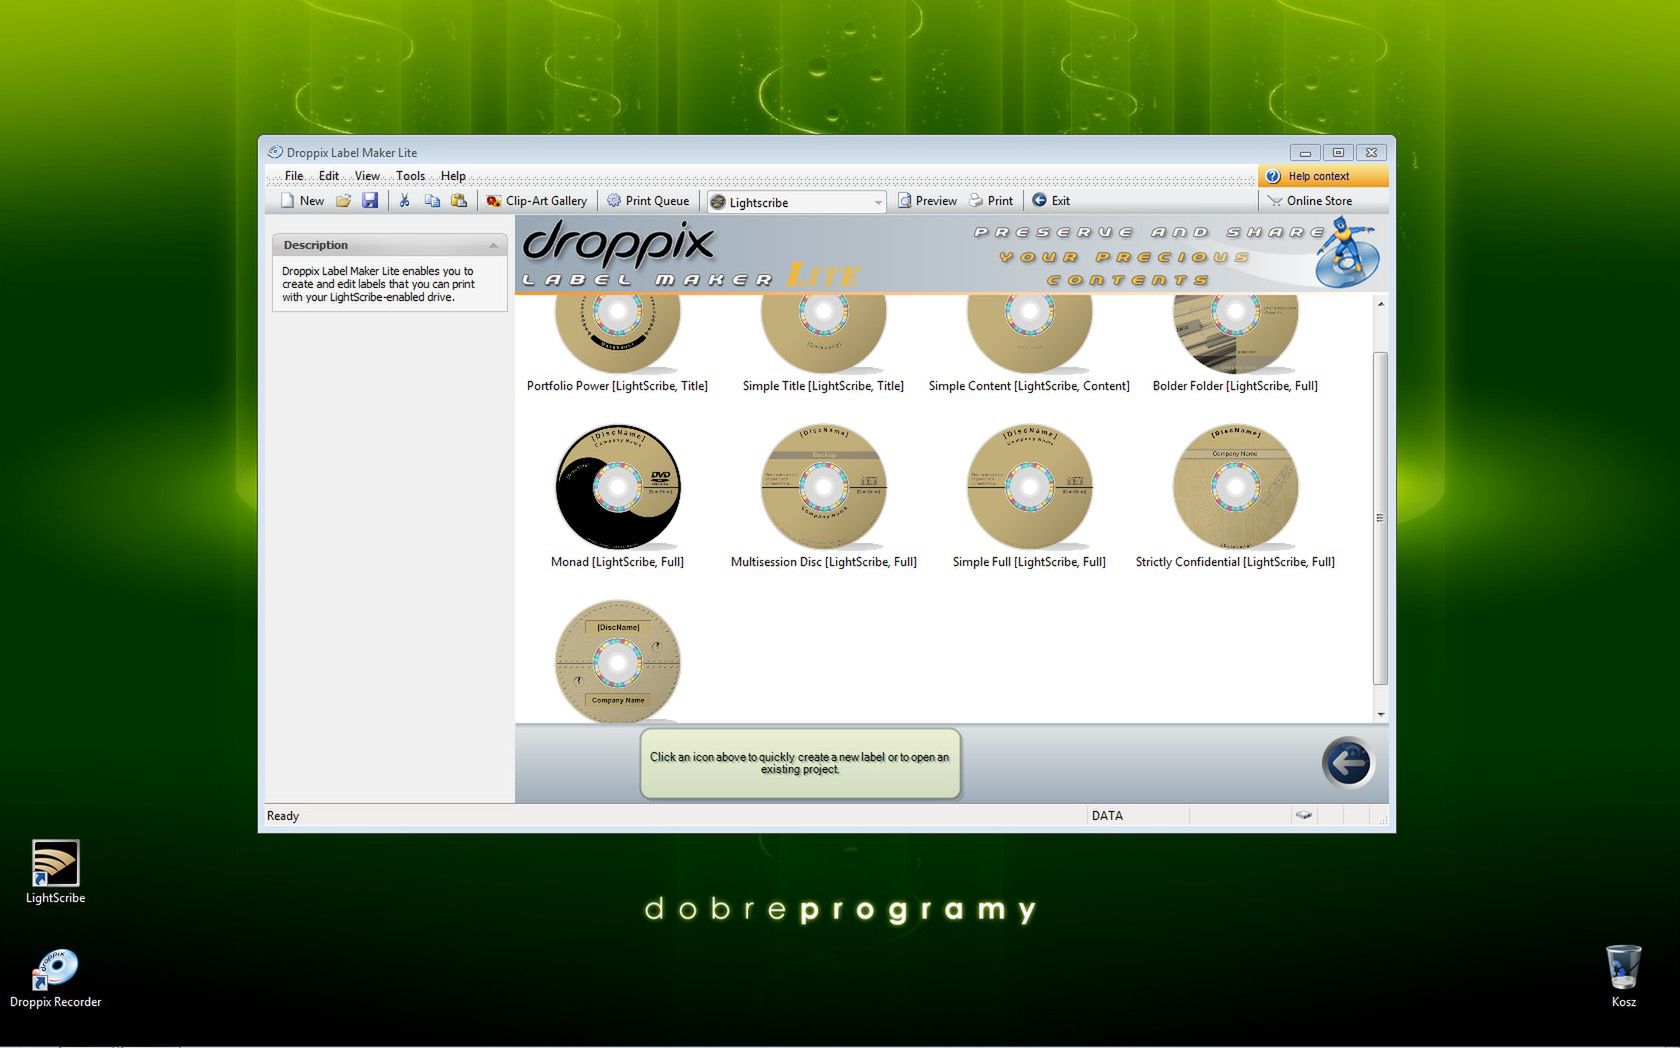Image resolution: width=1680 pixels, height=1048 pixels.
Task: Open a file with the folder icon
Action: pyautogui.click(x=344, y=201)
